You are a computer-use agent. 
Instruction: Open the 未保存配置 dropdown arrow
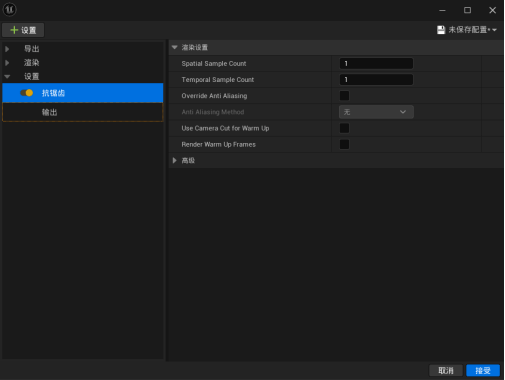coord(494,30)
